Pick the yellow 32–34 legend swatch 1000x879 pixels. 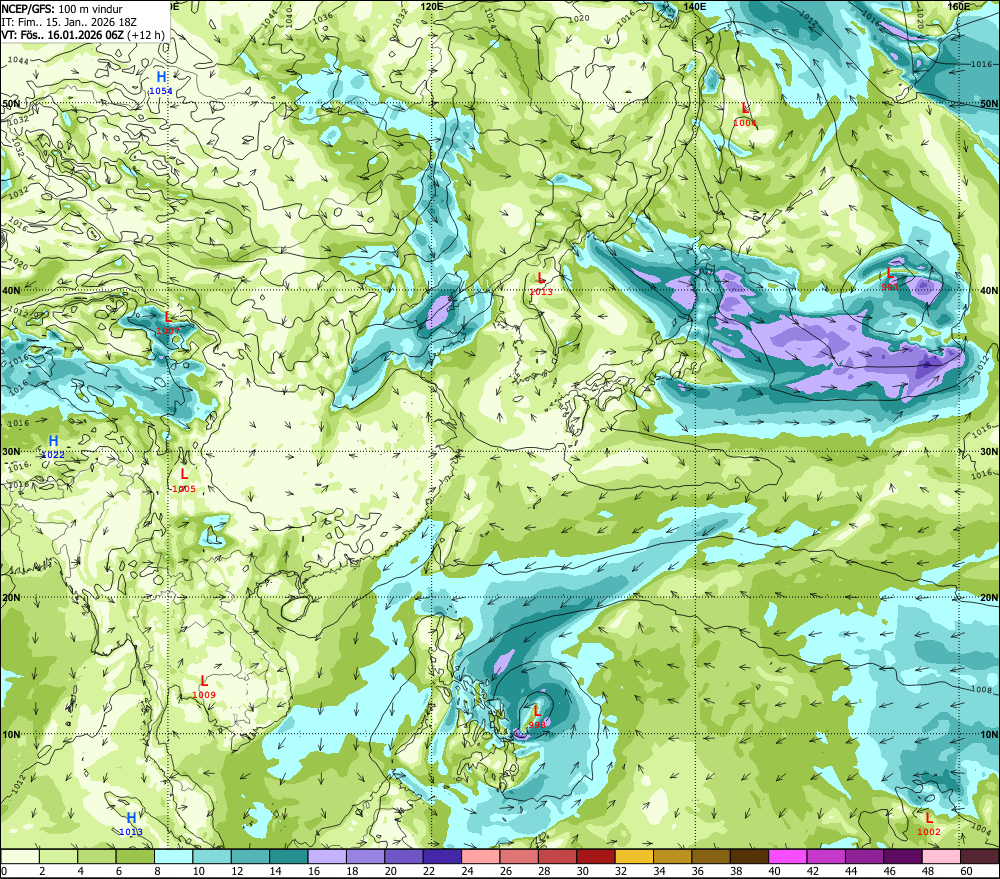(x=634, y=856)
